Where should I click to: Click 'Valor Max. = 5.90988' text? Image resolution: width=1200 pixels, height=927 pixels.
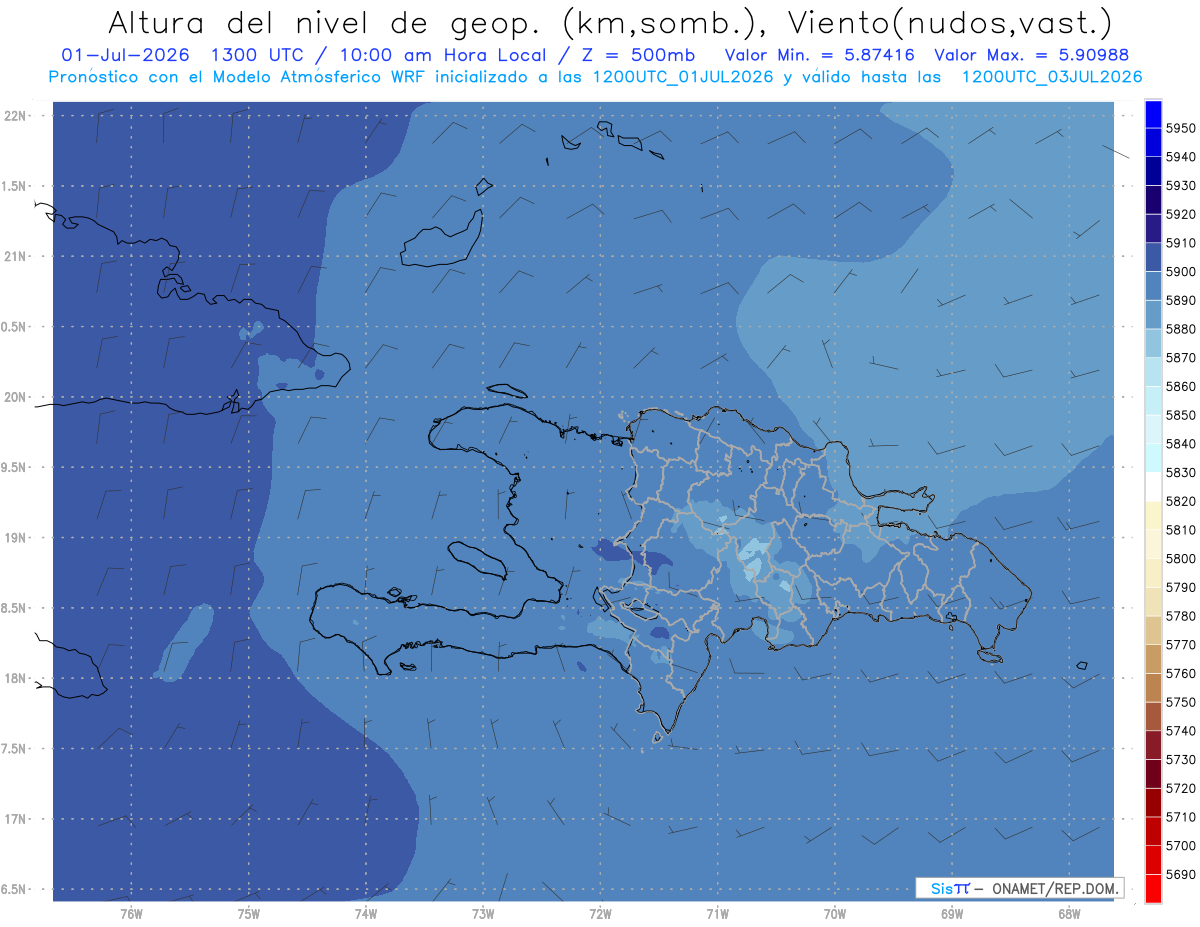1031,56
